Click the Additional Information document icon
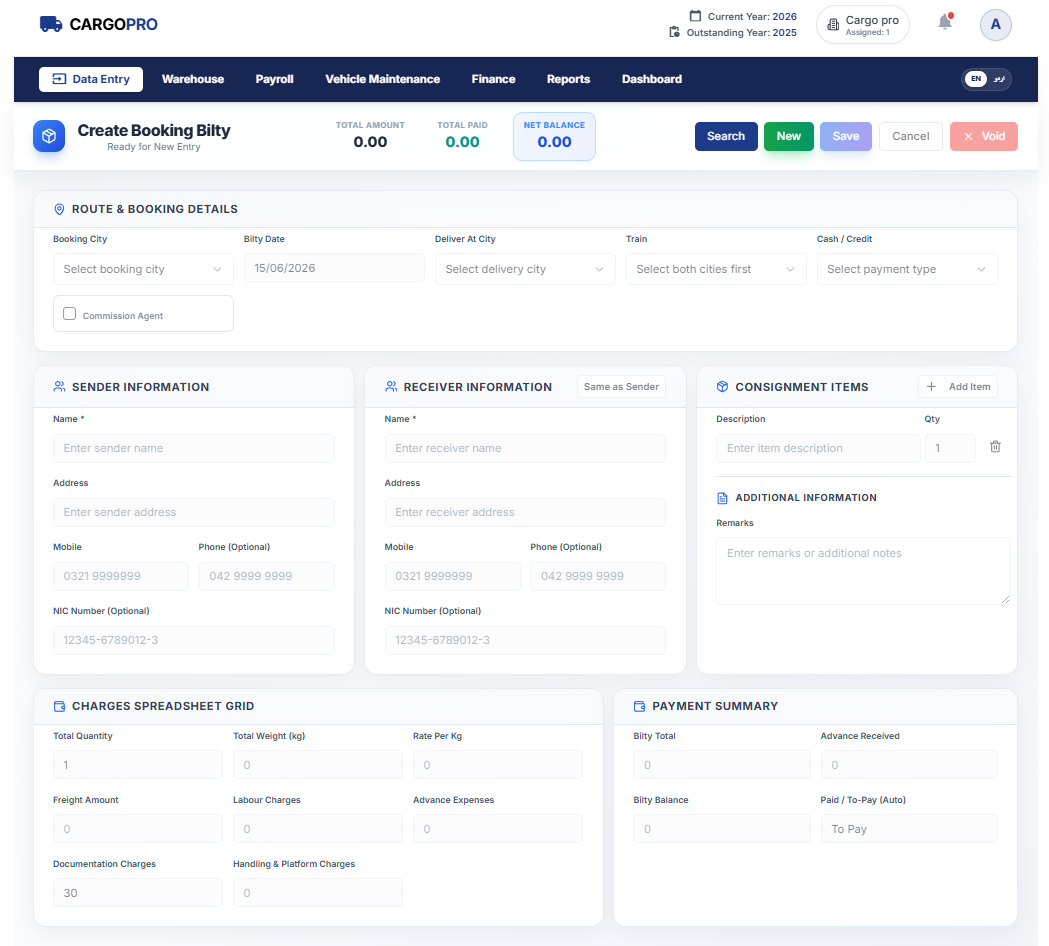The height and width of the screenshot is (946, 1049). click(722, 498)
